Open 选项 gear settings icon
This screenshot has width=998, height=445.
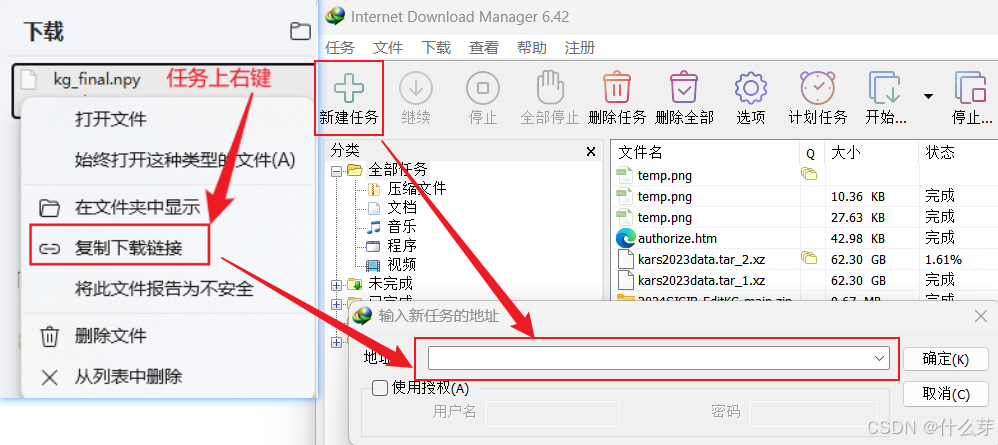coord(750,88)
